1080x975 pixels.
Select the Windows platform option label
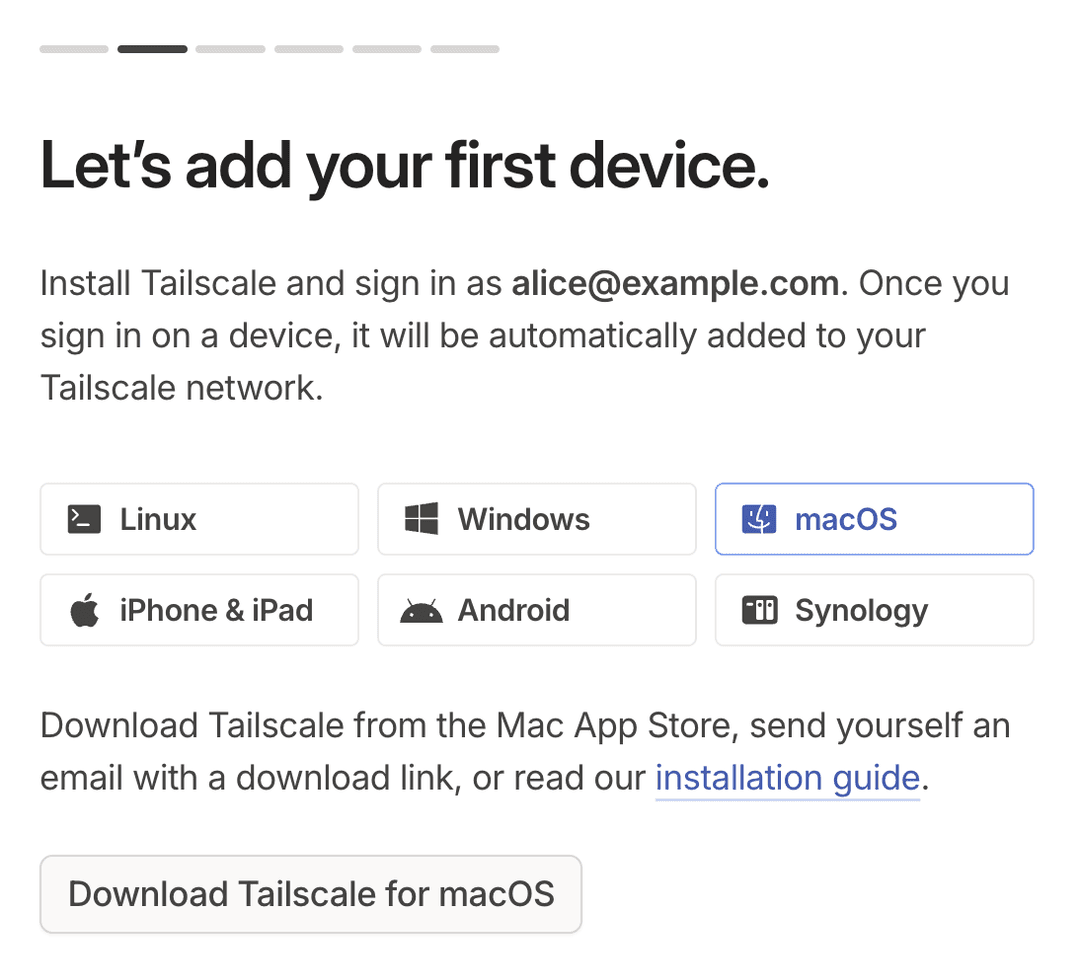point(523,519)
